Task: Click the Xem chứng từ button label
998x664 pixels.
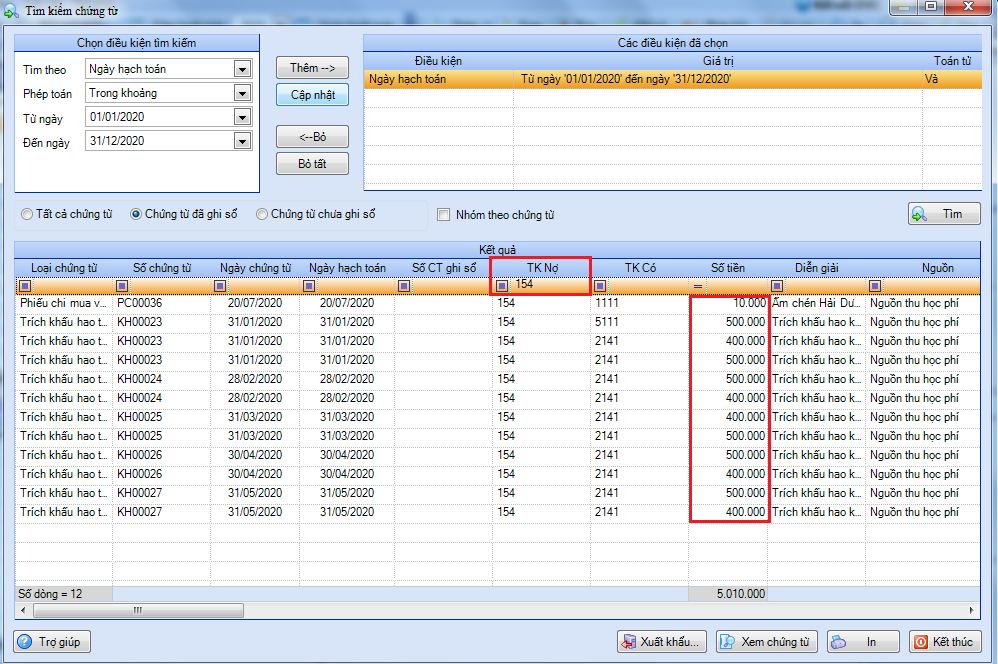Action: pyautogui.click(x=775, y=642)
